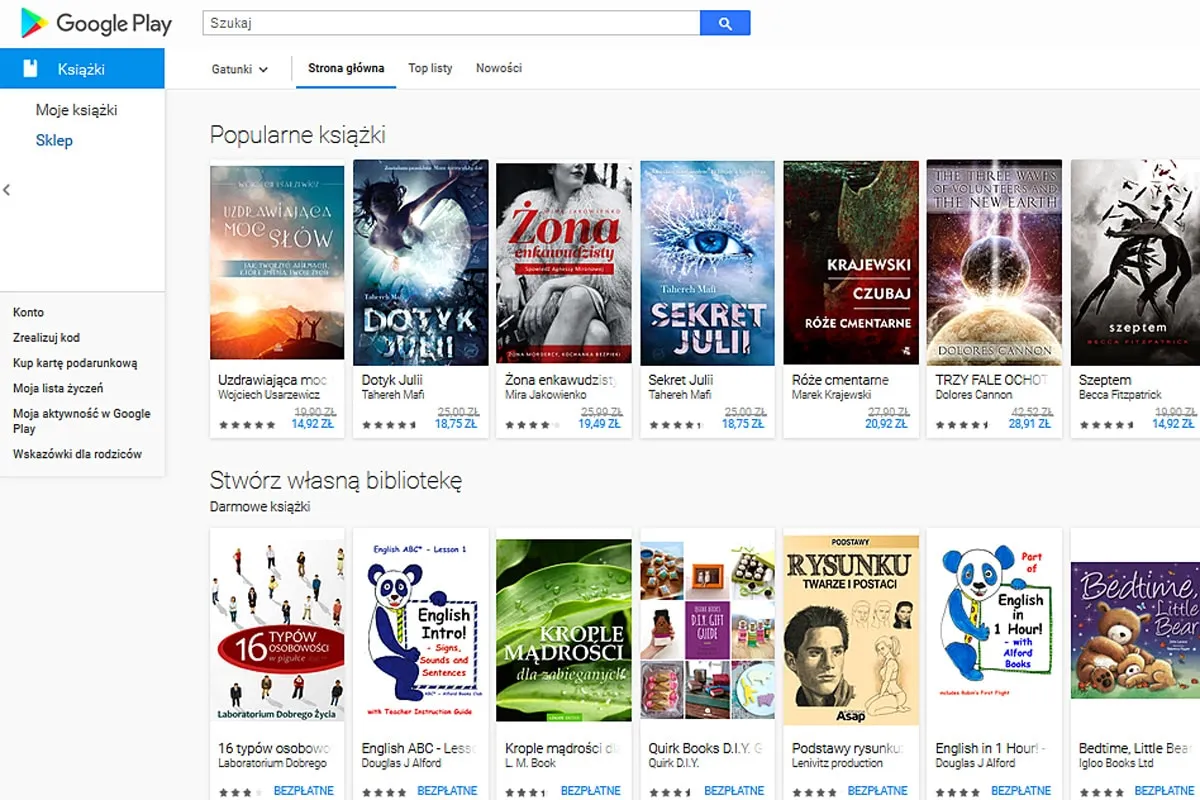Open the Sekret Julii book cover
Image resolution: width=1200 pixels, height=800 pixels.
pos(708,262)
